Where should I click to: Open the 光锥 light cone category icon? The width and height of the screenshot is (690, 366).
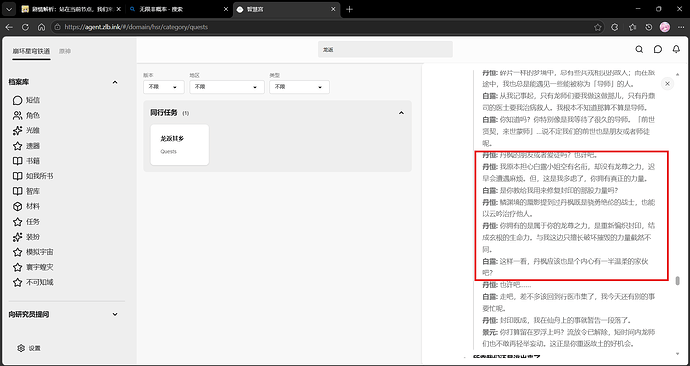click(x=17, y=131)
